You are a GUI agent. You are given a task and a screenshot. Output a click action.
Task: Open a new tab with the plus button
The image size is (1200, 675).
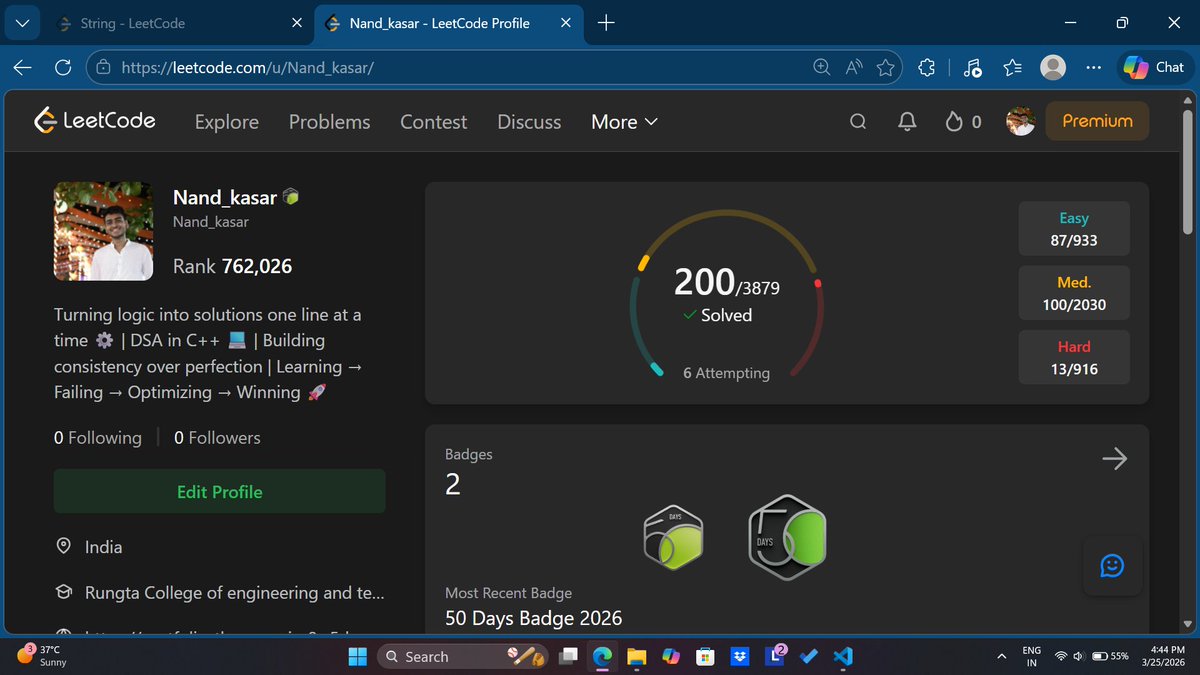coord(605,22)
